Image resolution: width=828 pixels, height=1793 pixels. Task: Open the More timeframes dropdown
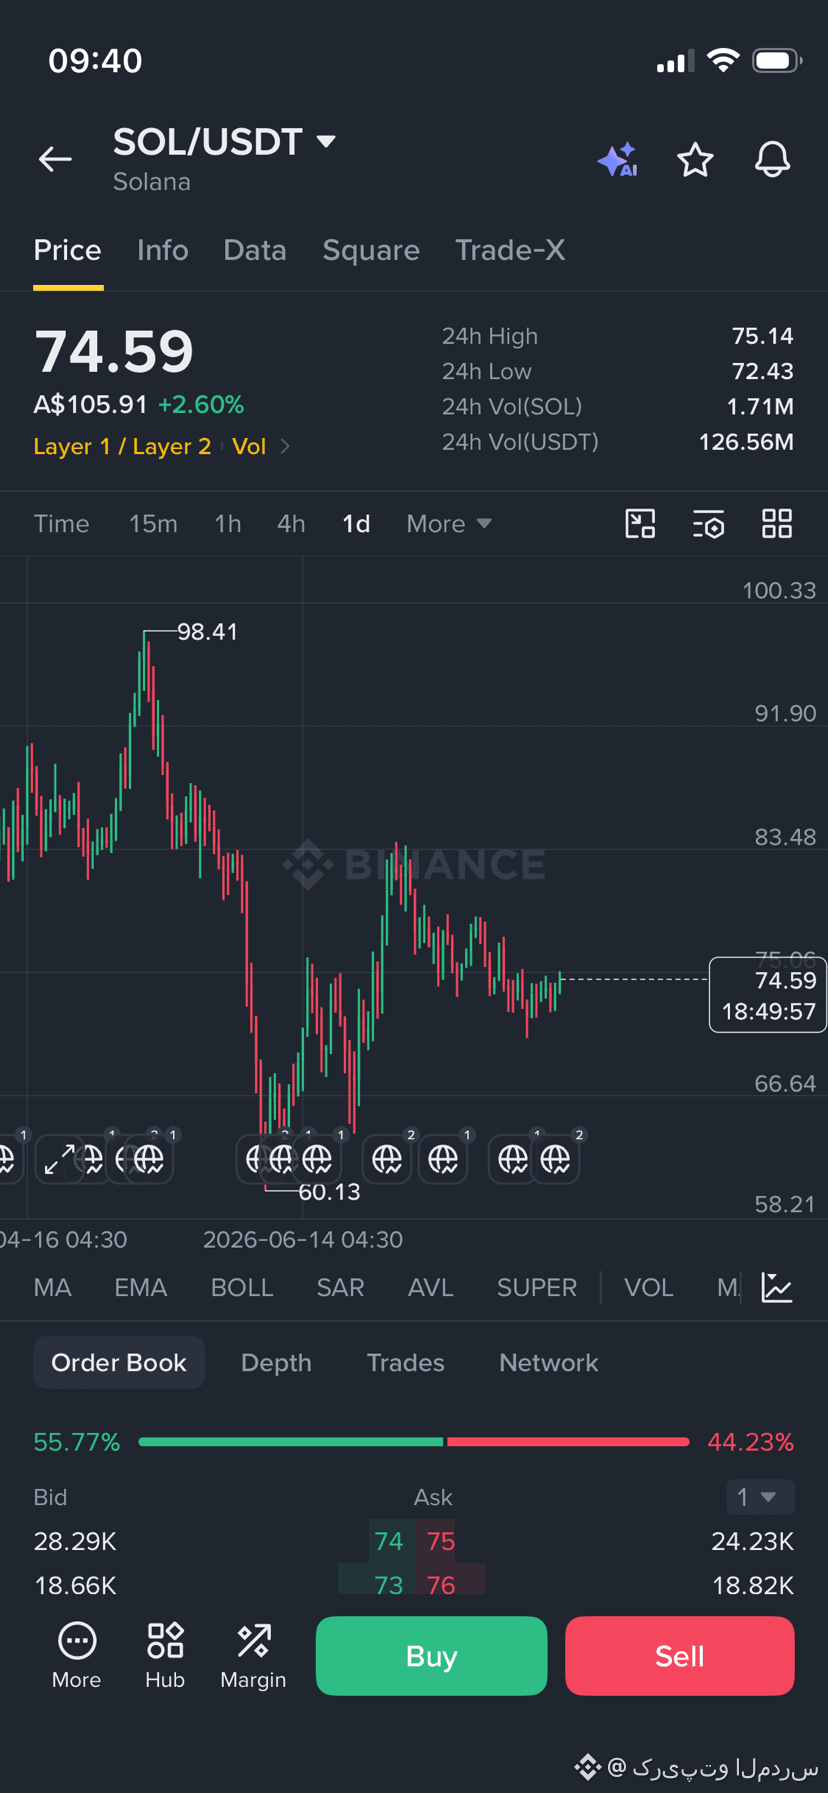(449, 524)
